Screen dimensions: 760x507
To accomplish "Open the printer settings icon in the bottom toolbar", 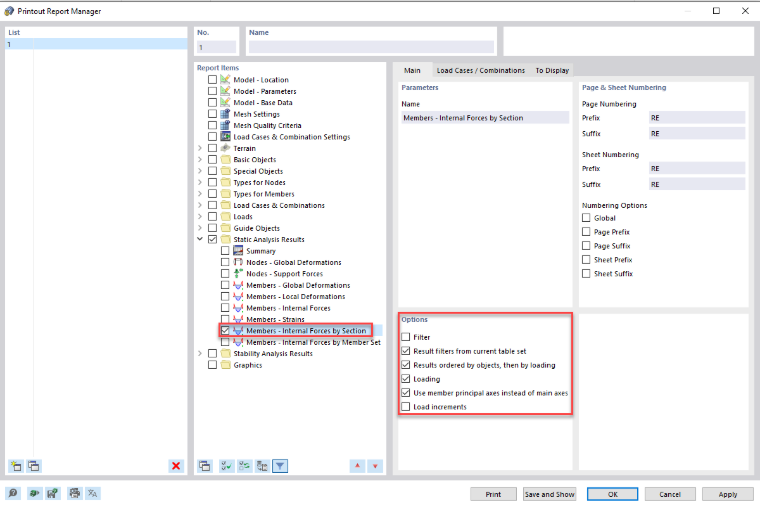I will click(74, 493).
